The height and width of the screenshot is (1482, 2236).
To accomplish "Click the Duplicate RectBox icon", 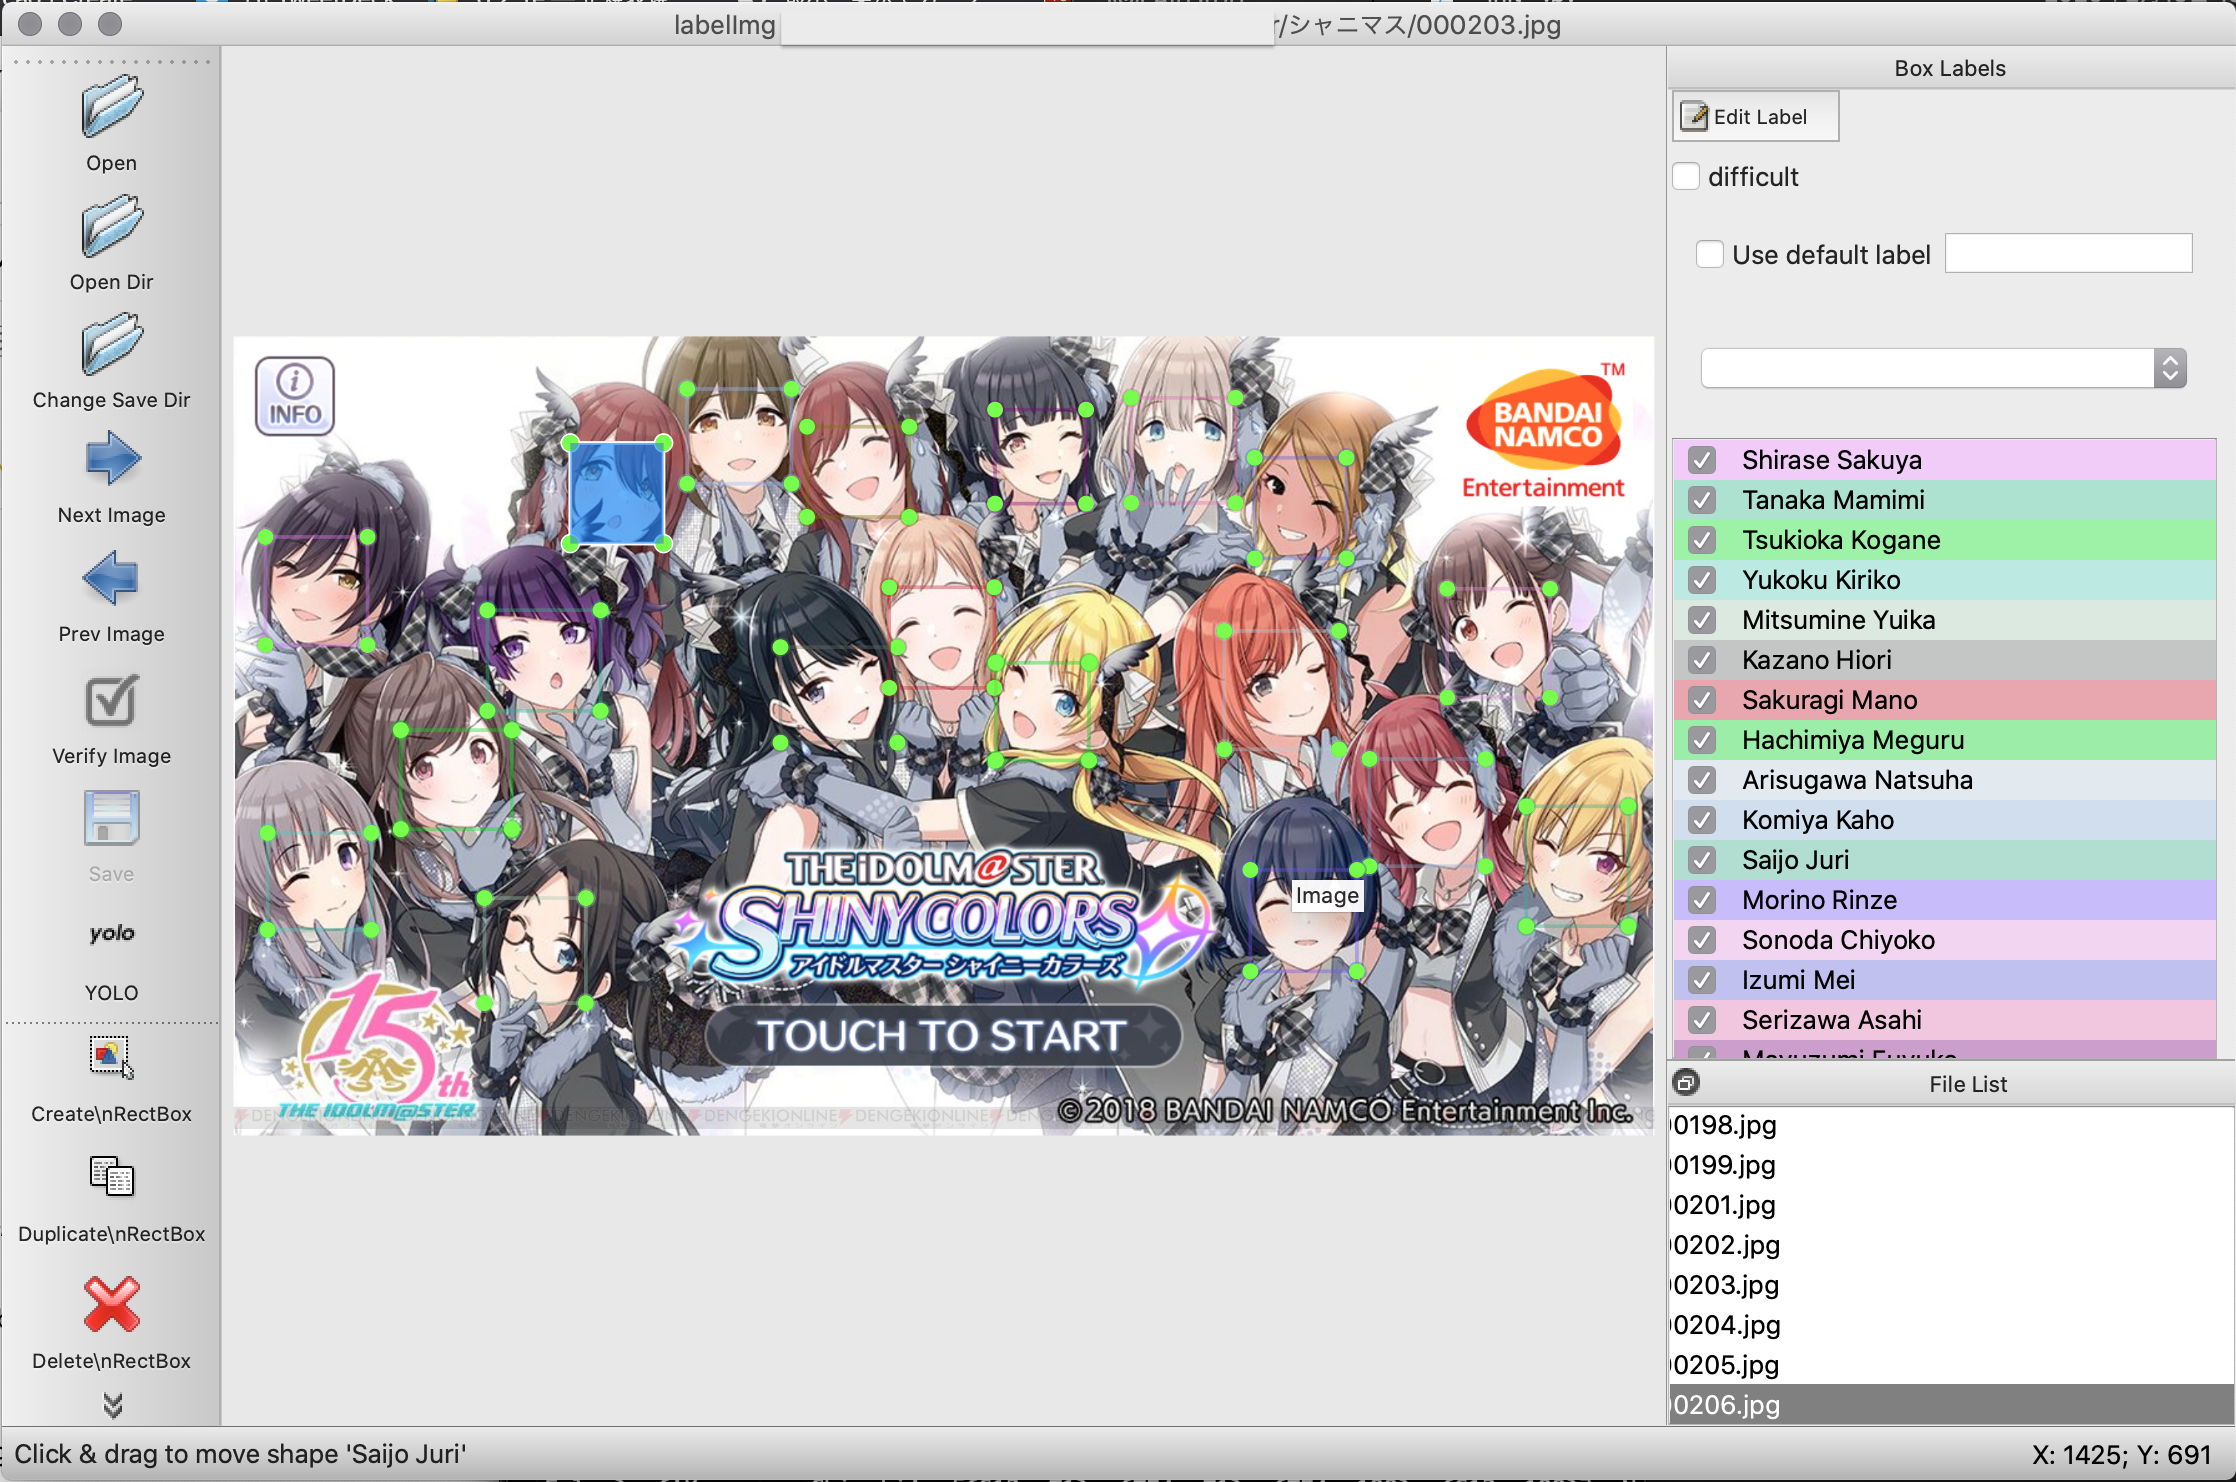I will pos(111,1177).
